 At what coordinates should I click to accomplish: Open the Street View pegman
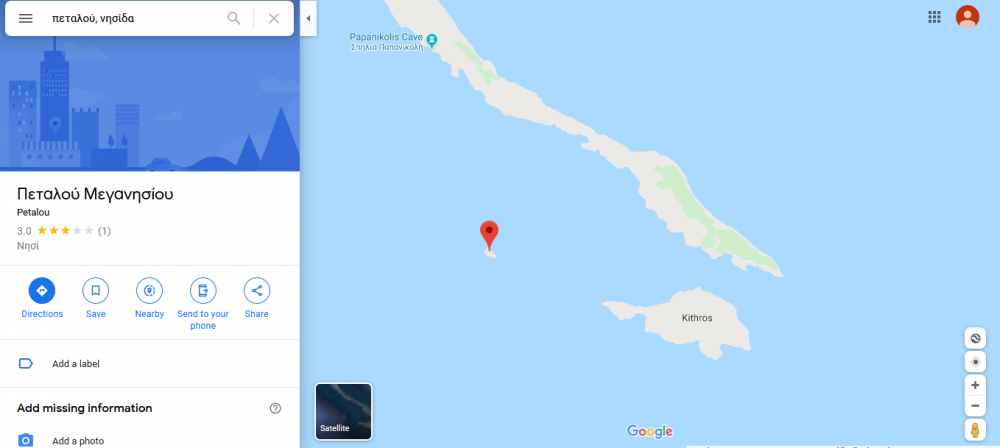(974, 431)
